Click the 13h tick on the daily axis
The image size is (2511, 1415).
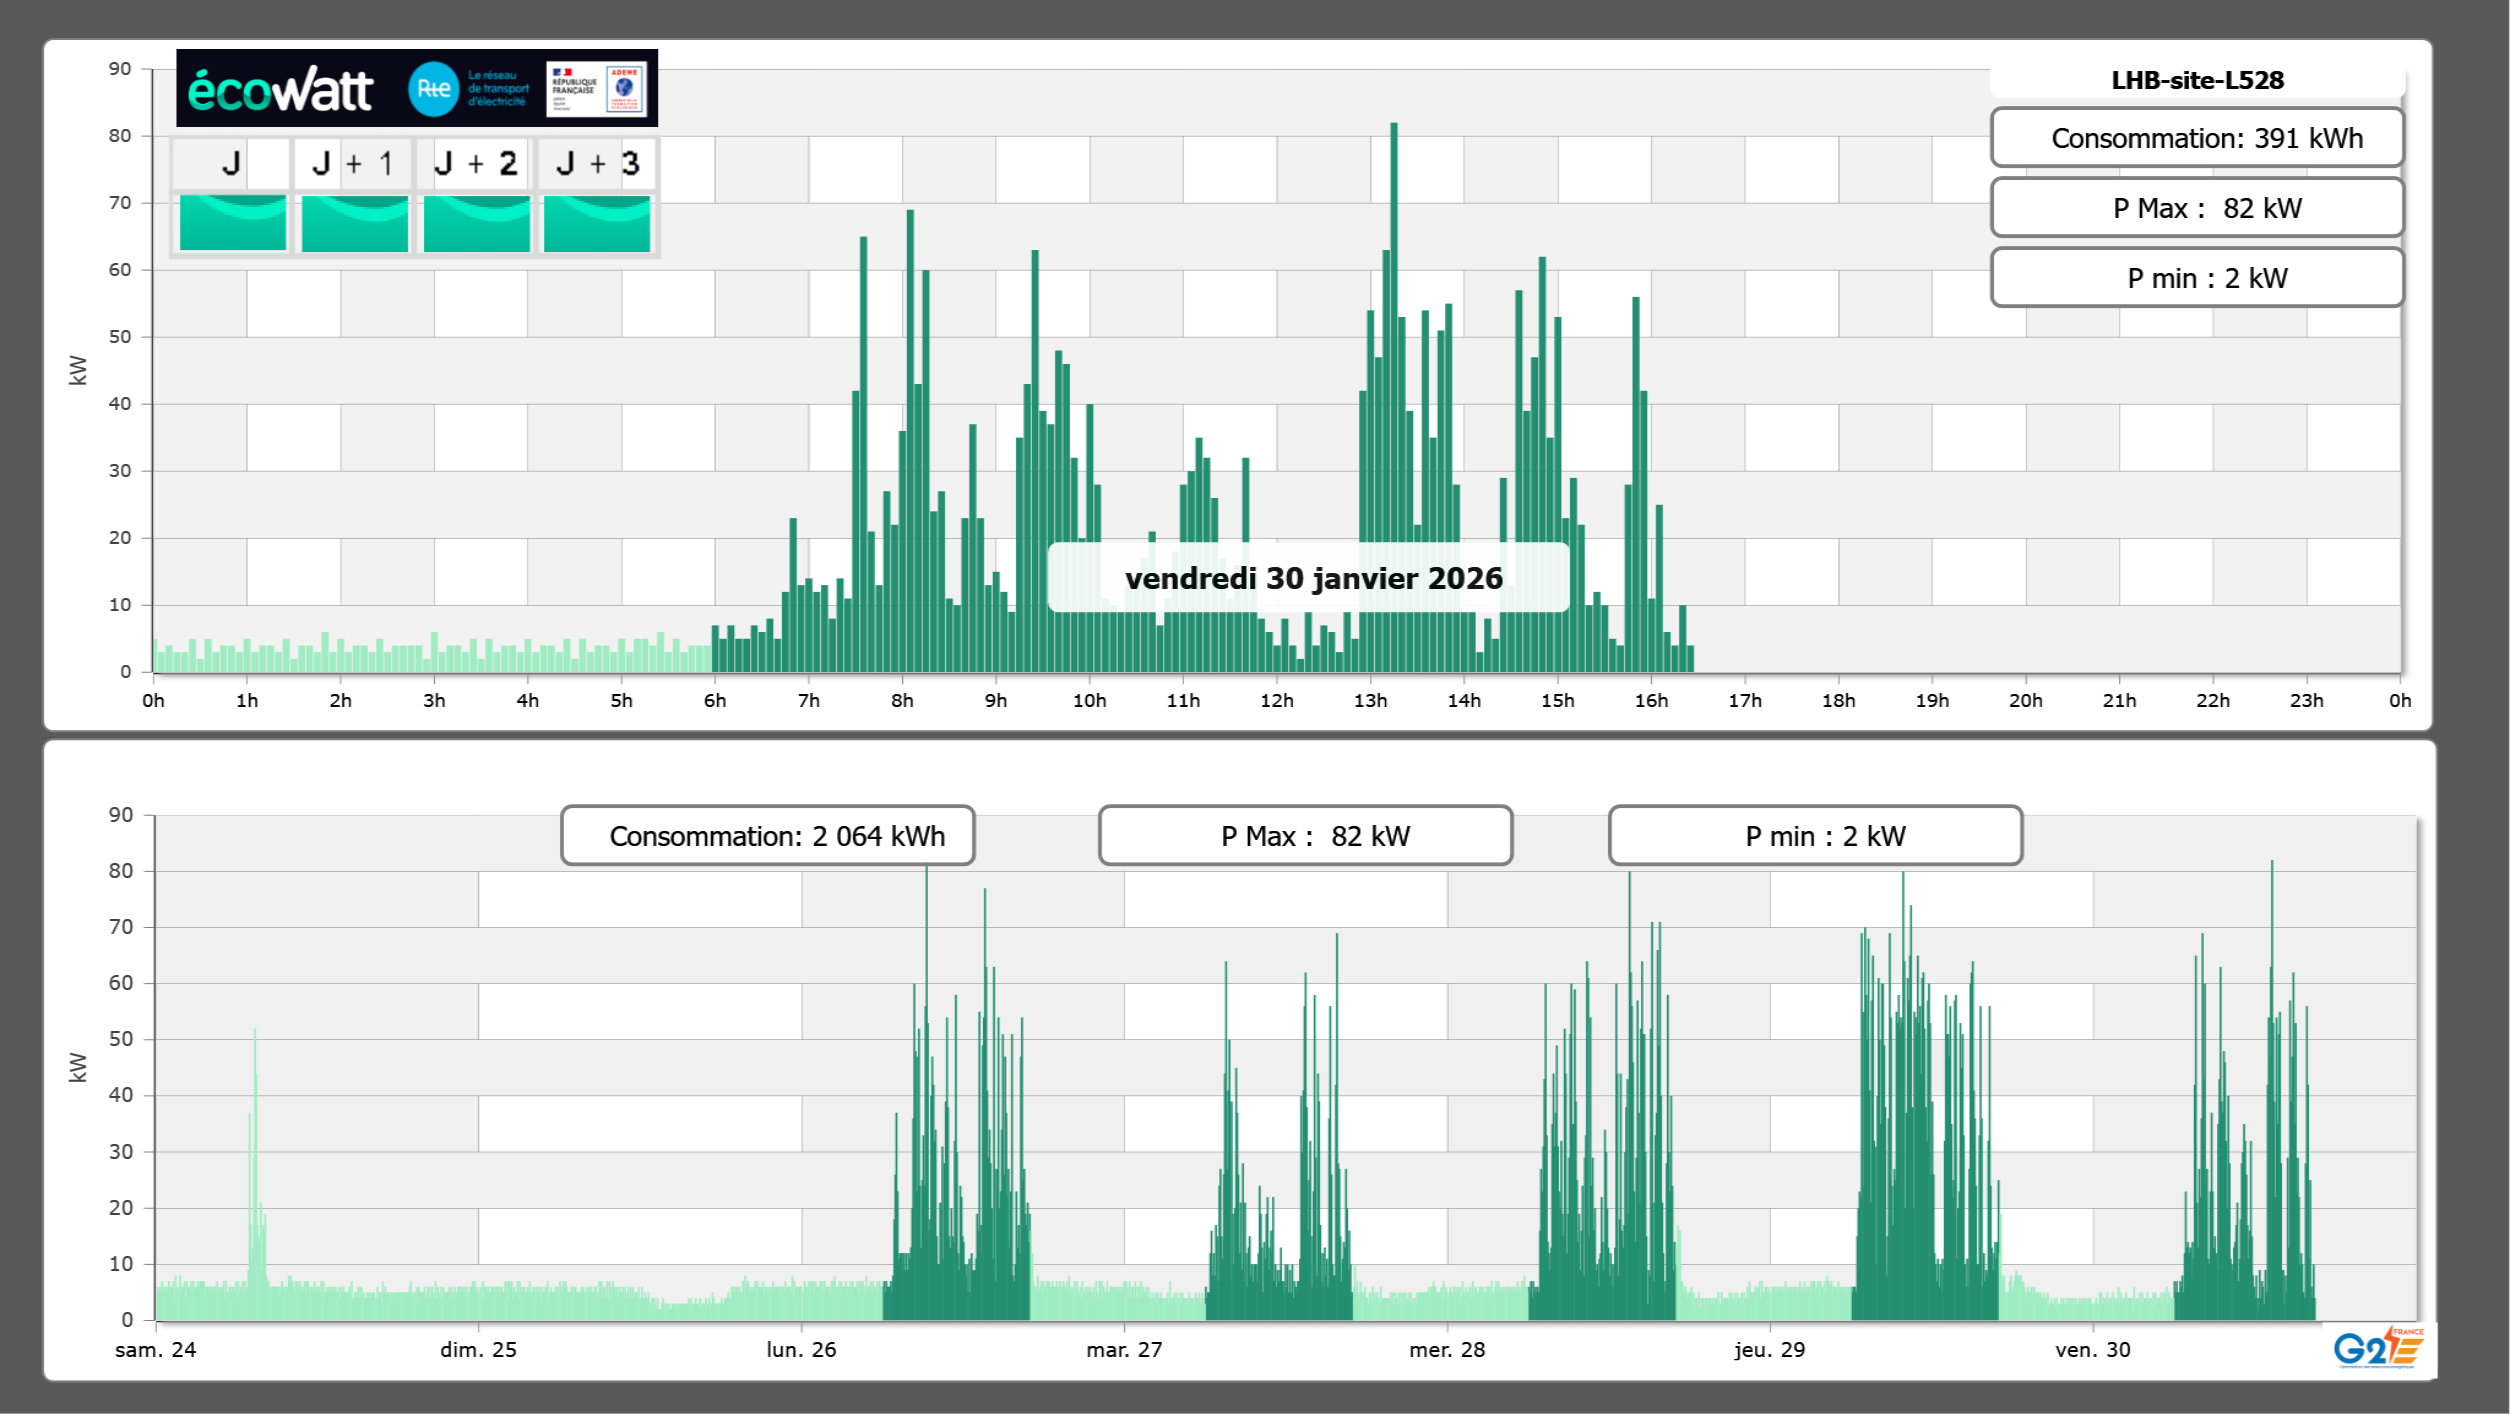coord(1370,701)
